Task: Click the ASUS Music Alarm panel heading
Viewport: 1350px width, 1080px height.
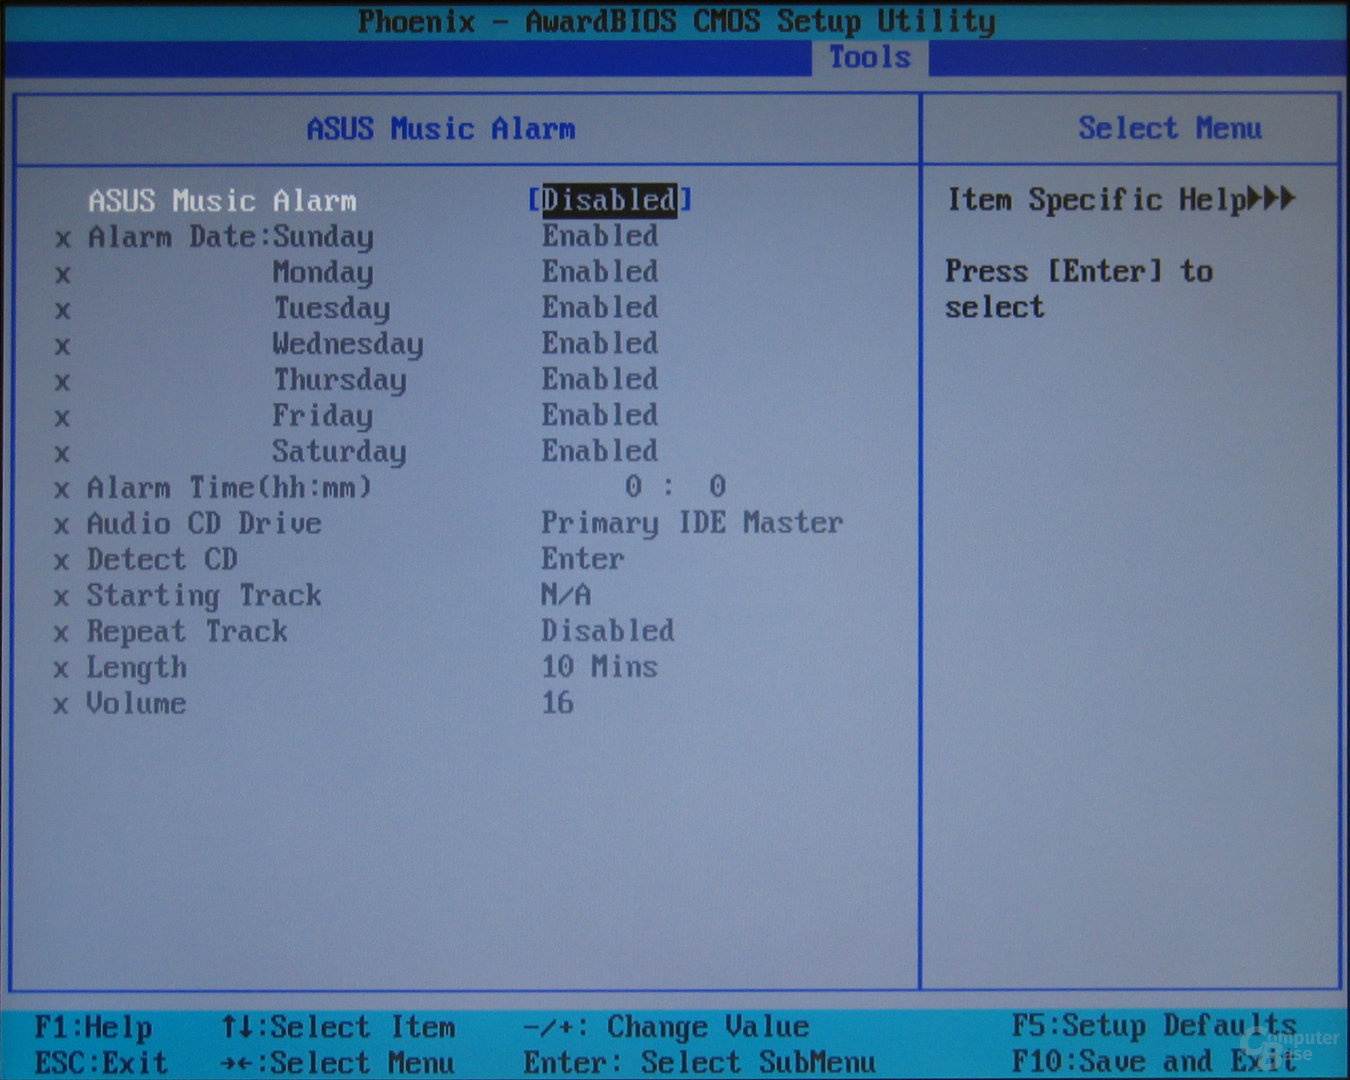Action: coord(441,129)
